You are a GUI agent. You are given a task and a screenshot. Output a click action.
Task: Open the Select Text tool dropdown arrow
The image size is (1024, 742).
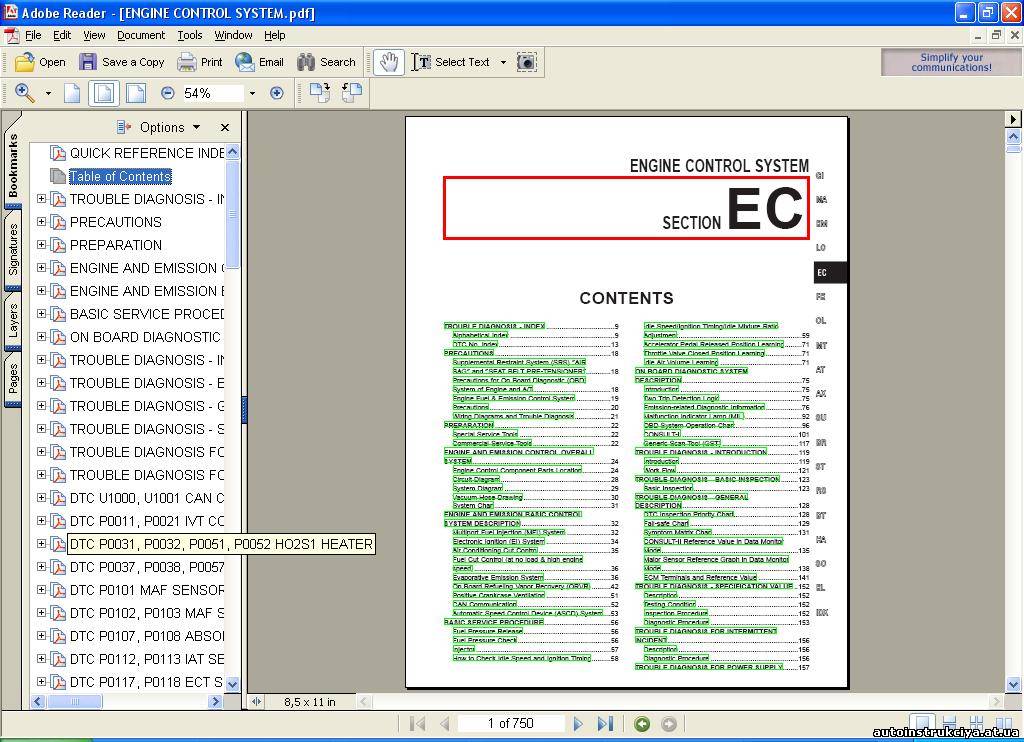[503, 62]
